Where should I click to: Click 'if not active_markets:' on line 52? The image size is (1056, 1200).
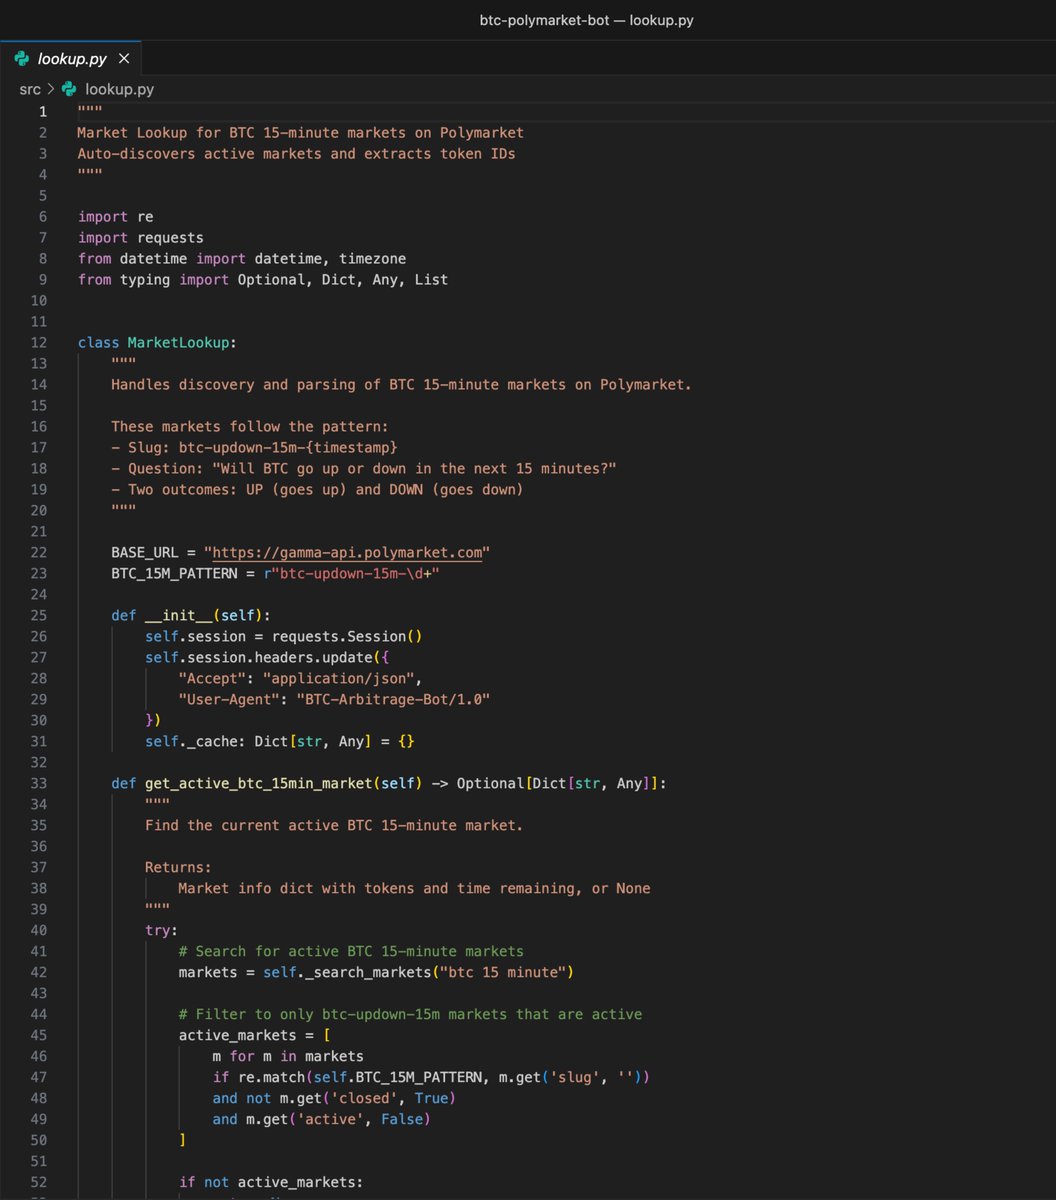coord(271,1182)
